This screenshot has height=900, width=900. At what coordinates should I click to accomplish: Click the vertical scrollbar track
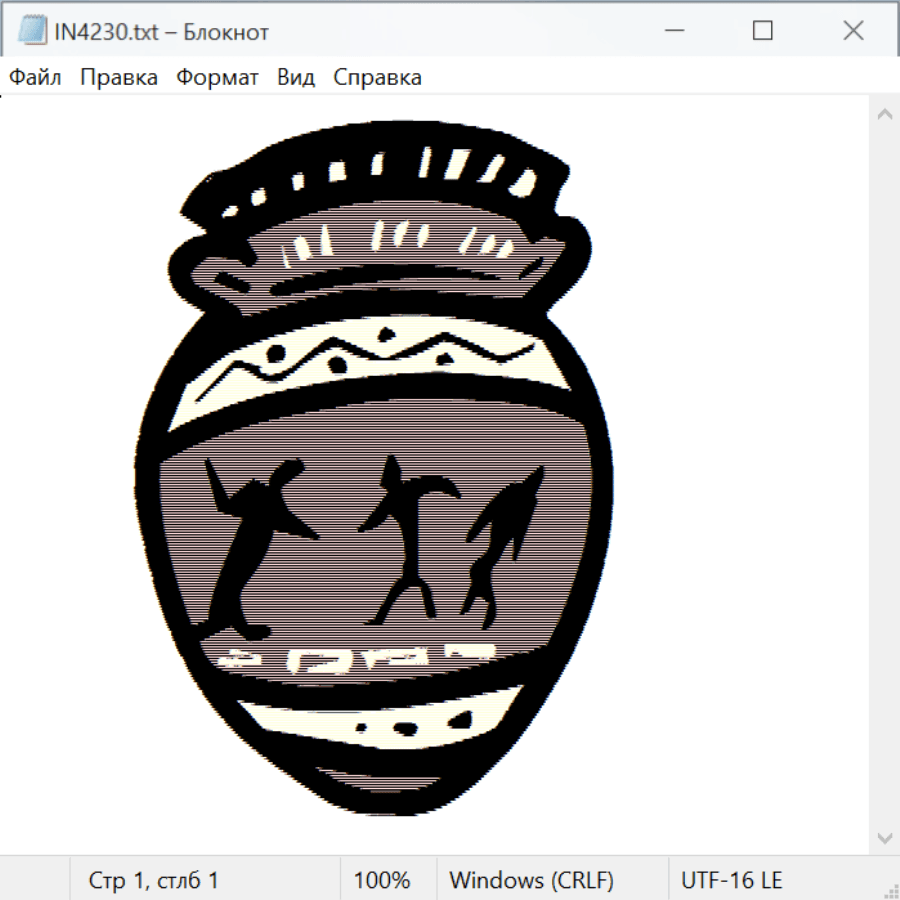click(884, 475)
